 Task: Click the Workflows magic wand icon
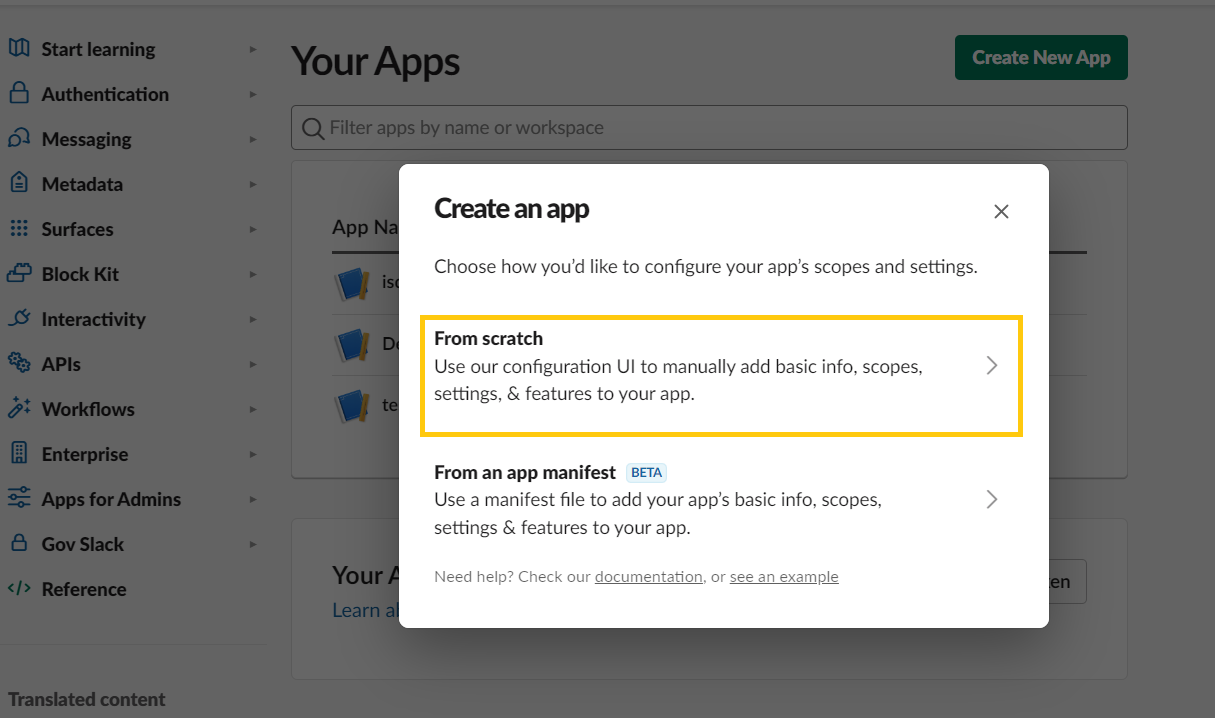18,409
